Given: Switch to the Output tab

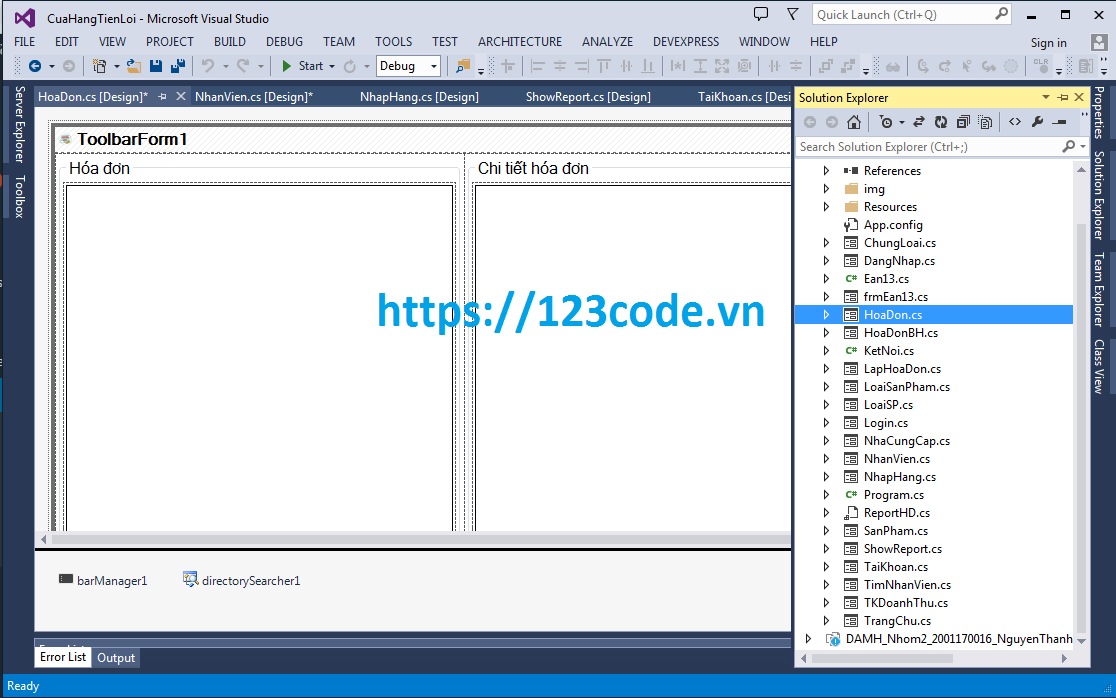Looking at the screenshot, I should point(115,657).
